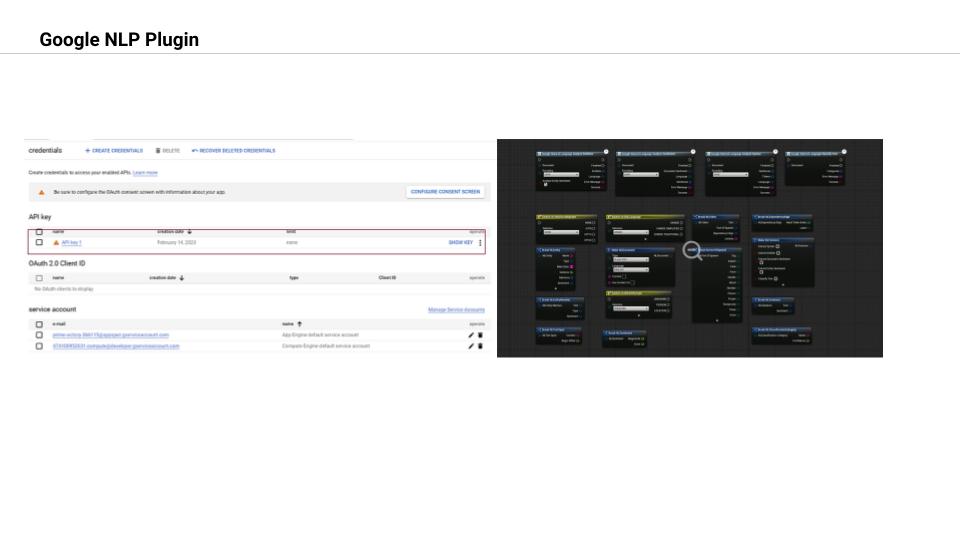Click the warning triangle beside API key 1

click(x=56, y=243)
